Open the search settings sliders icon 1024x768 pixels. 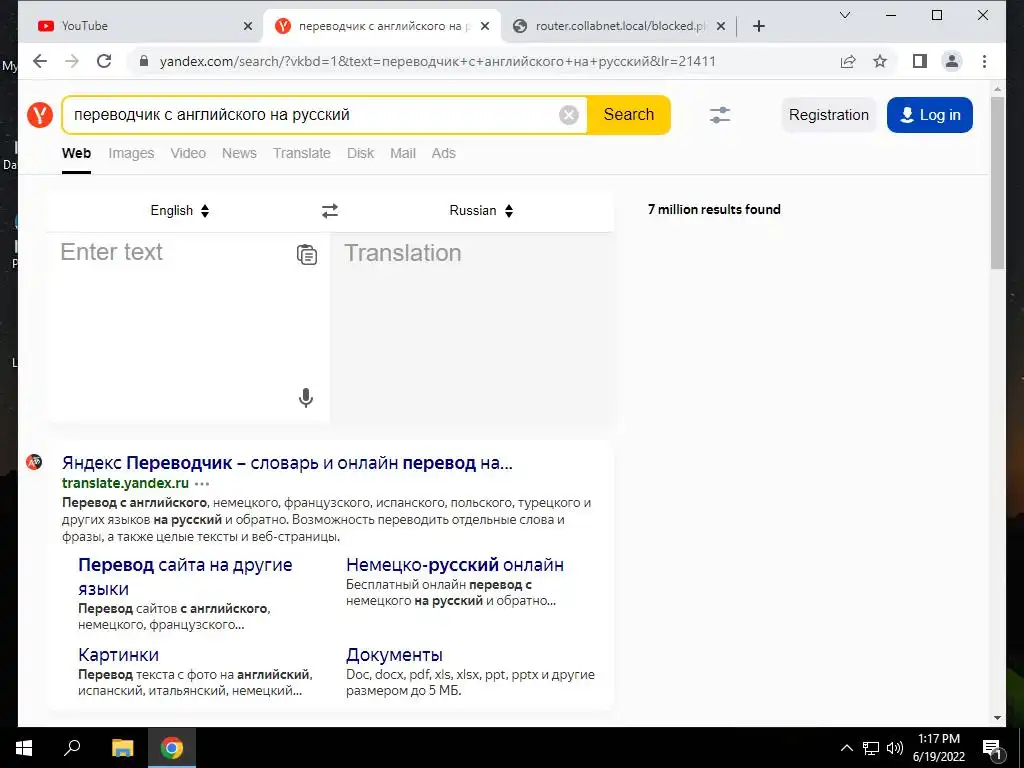[720, 115]
